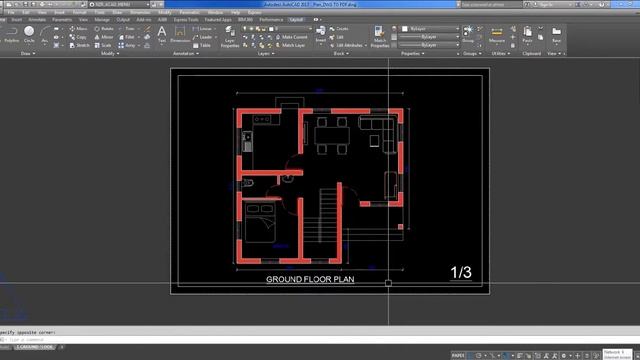The image size is (640, 360).
Task: Click the Offset tool icon
Action: (x=147, y=45)
